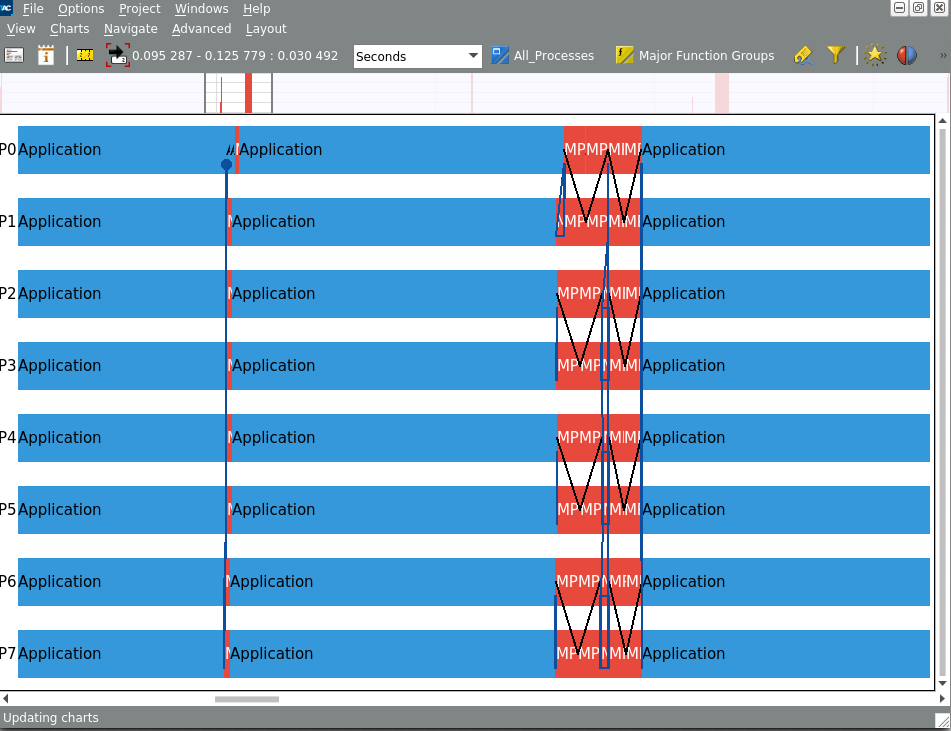Click the time interval selection arrow icon
This screenshot has width=951, height=731.
click(x=118, y=55)
